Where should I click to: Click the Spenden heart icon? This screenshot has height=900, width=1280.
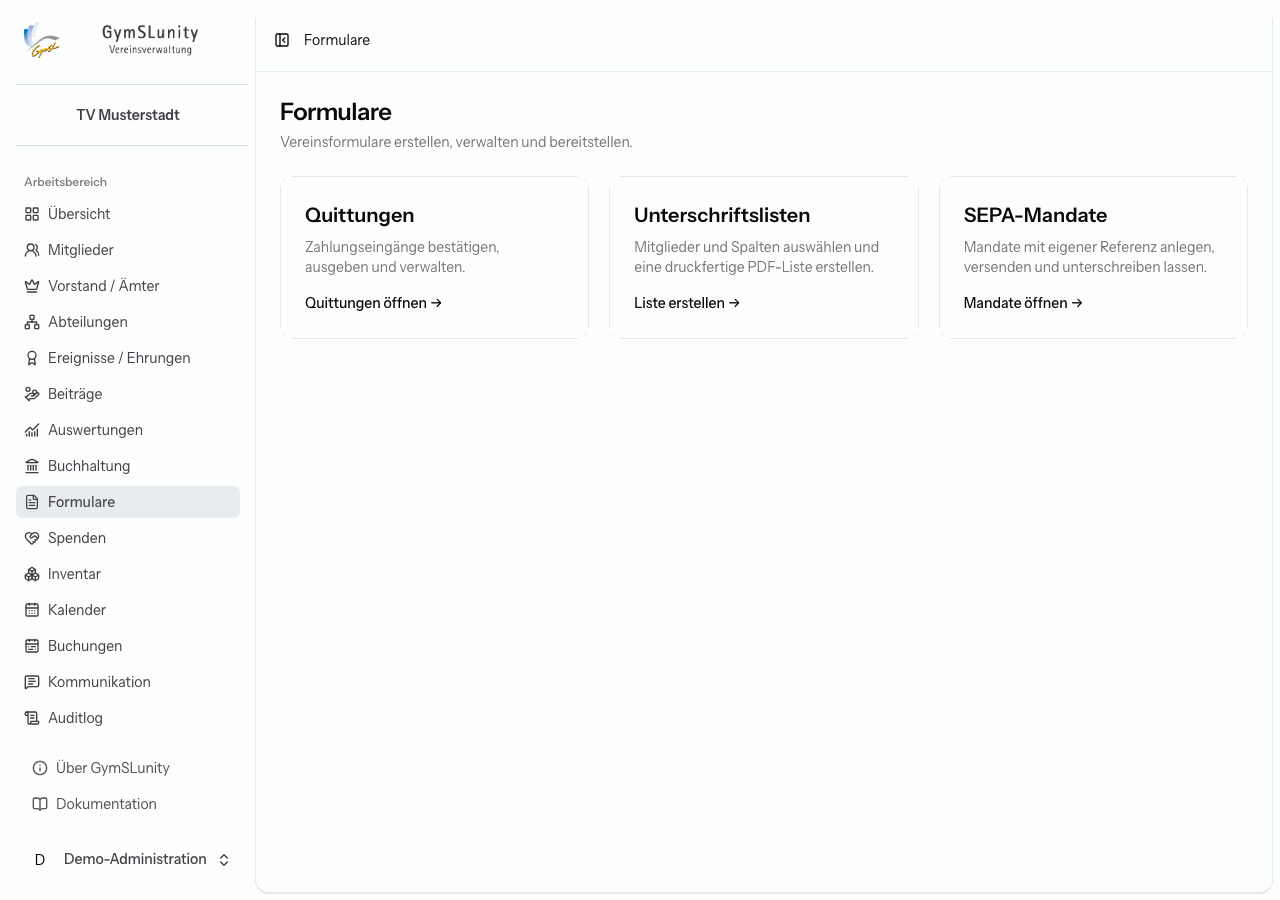(x=32, y=538)
